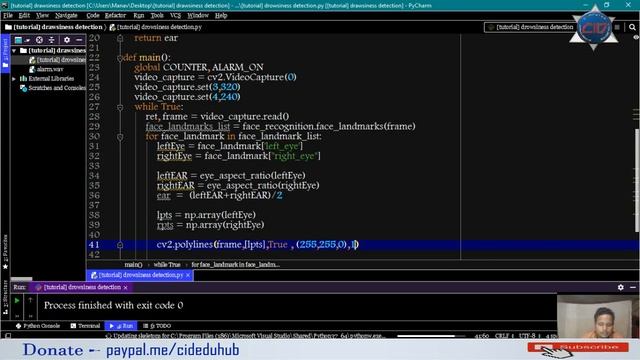Click the red Subscribe button
Image resolution: width=640 pixels, height=360 pixels.
pyautogui.click(x=578, y=347)
